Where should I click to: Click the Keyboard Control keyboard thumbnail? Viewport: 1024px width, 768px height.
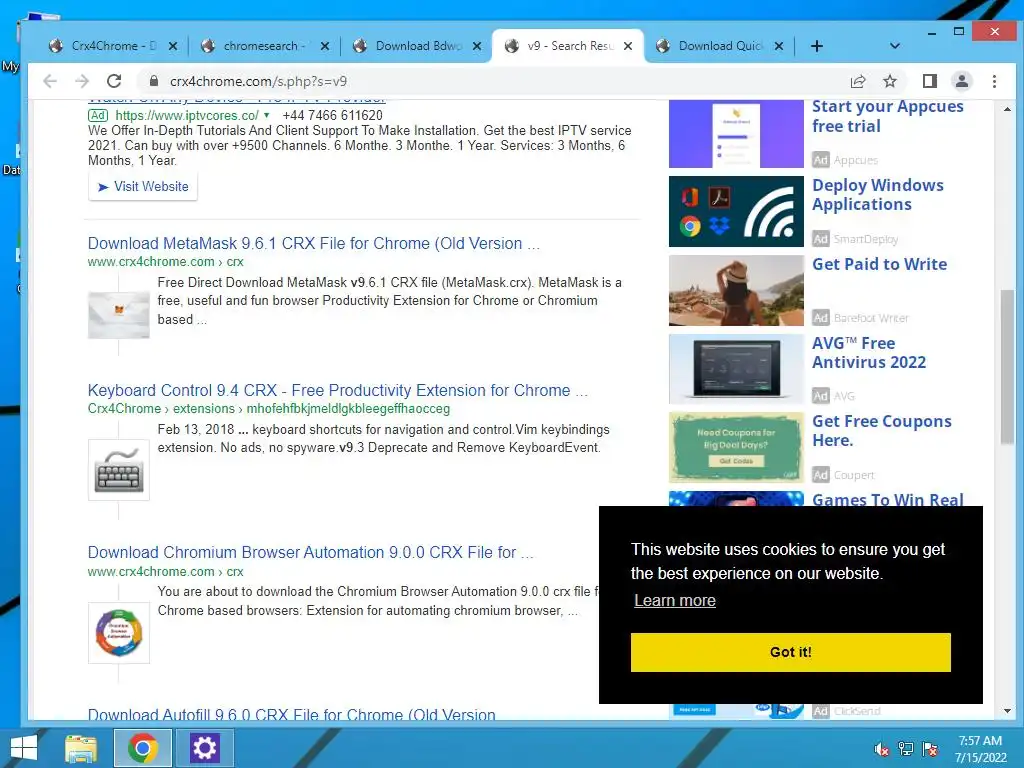point(119,470)
